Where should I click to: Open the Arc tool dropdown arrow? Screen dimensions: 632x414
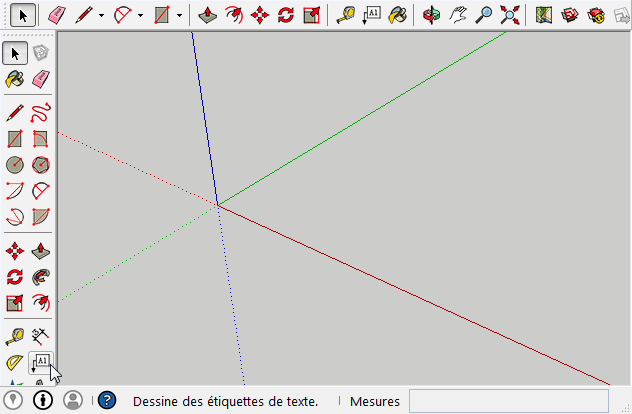pyautogui.click(x=140, y=15)
